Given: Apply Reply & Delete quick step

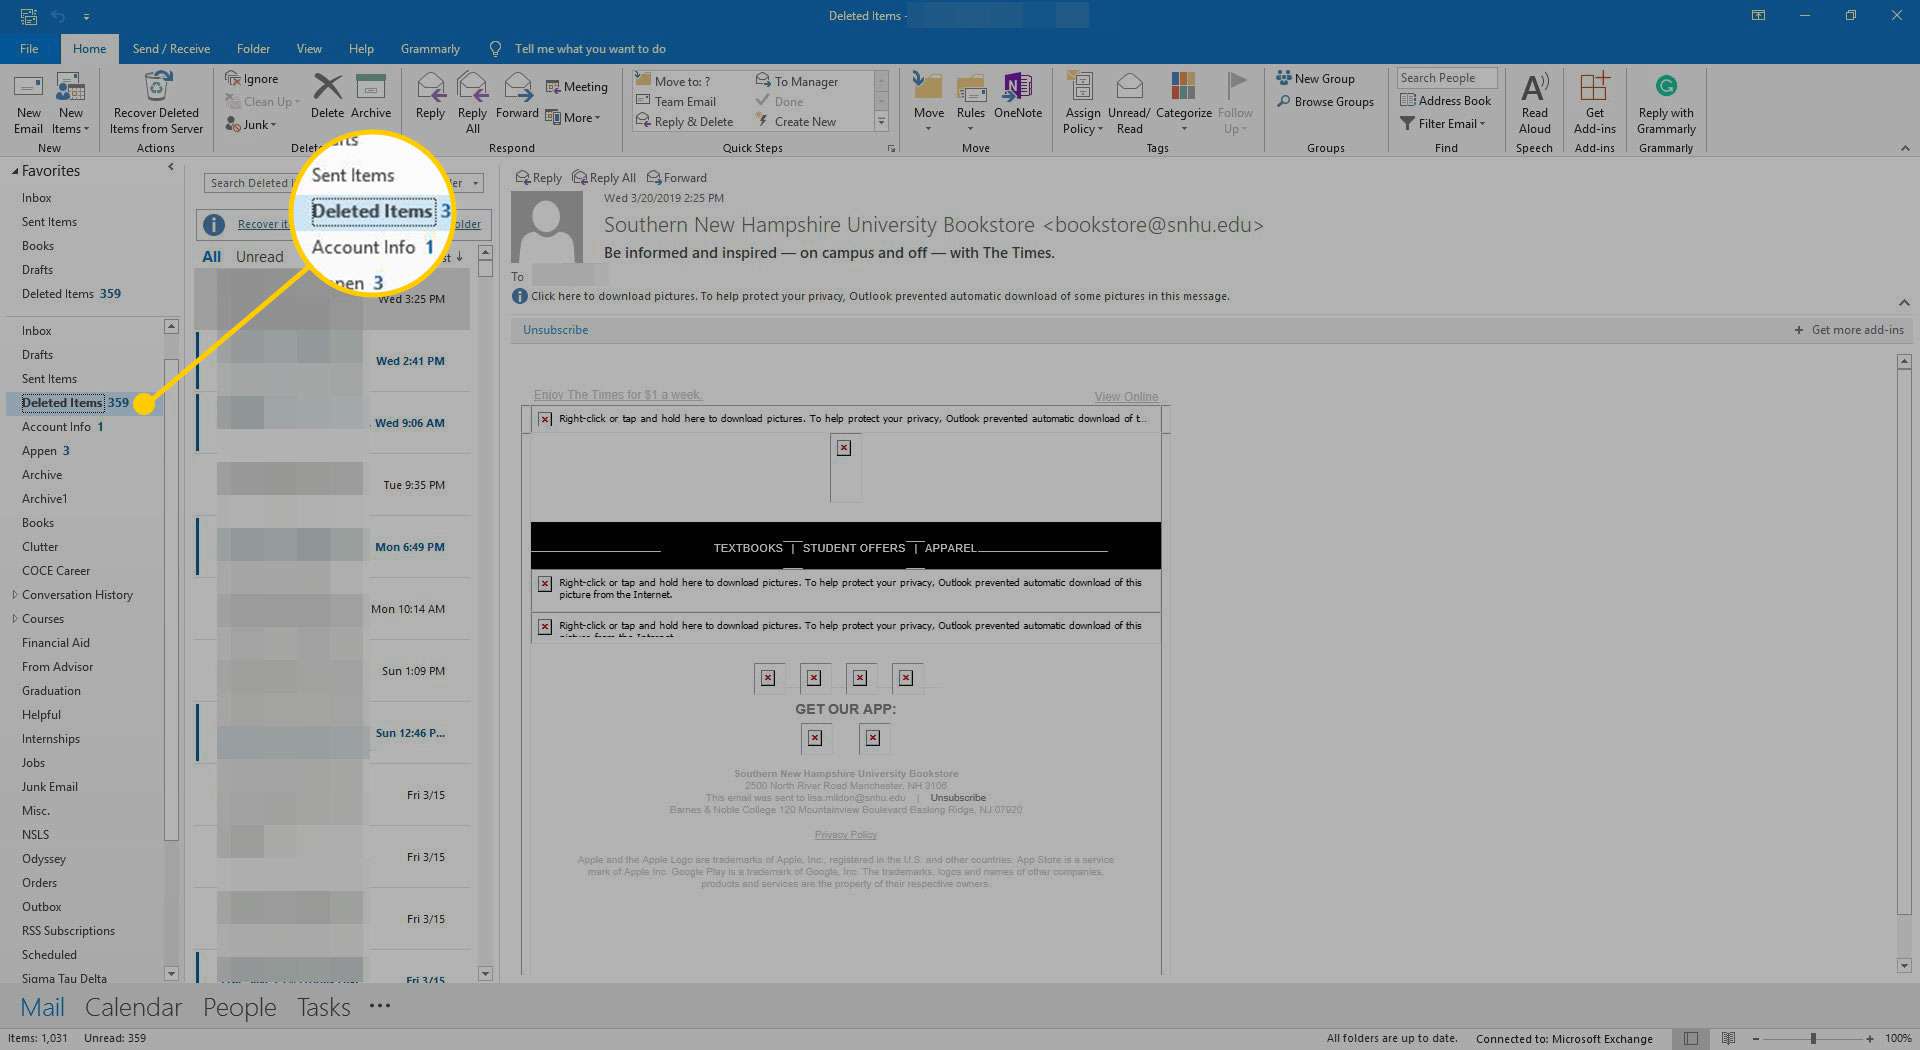Looking at the screenshot, I should (685, 121).
